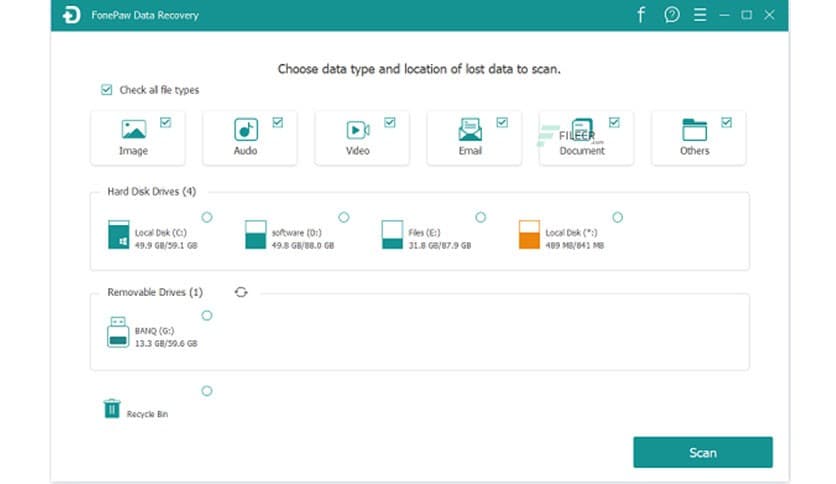The height and width of the screenshot is (484, 836).
Task: Click the Document file type icon
Action: (x=582, y=130)
